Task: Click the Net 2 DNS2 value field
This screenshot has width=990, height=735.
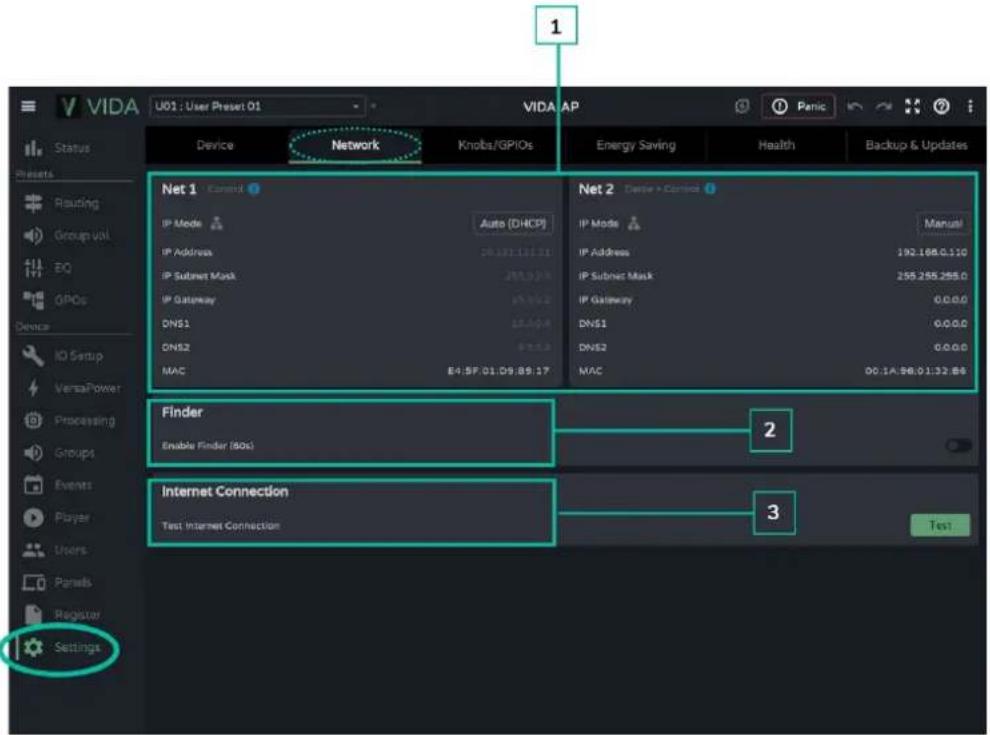Action: (x=950, y=347)
